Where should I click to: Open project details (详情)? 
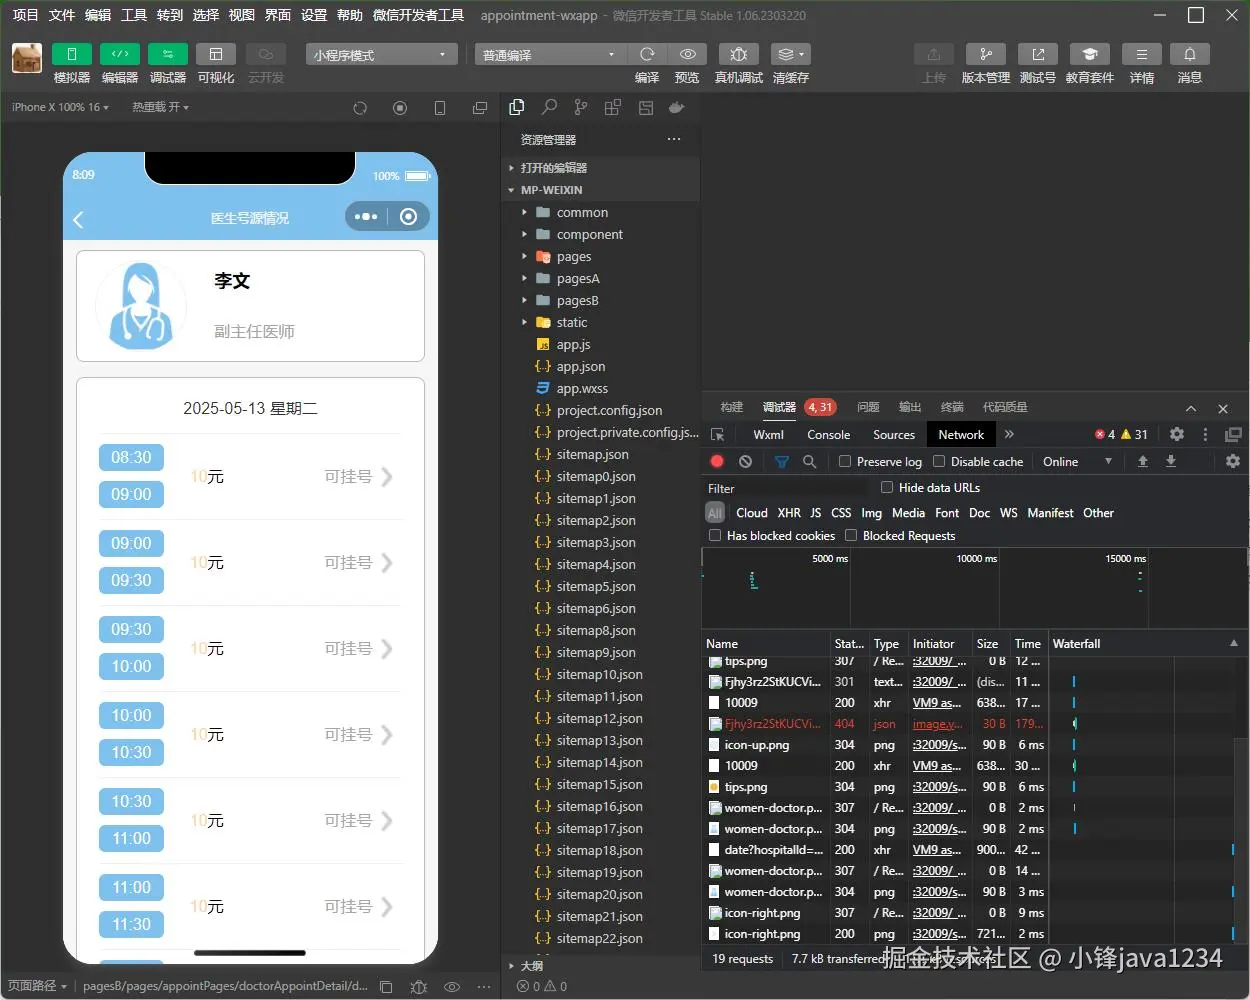click(x=1142, y=54)
